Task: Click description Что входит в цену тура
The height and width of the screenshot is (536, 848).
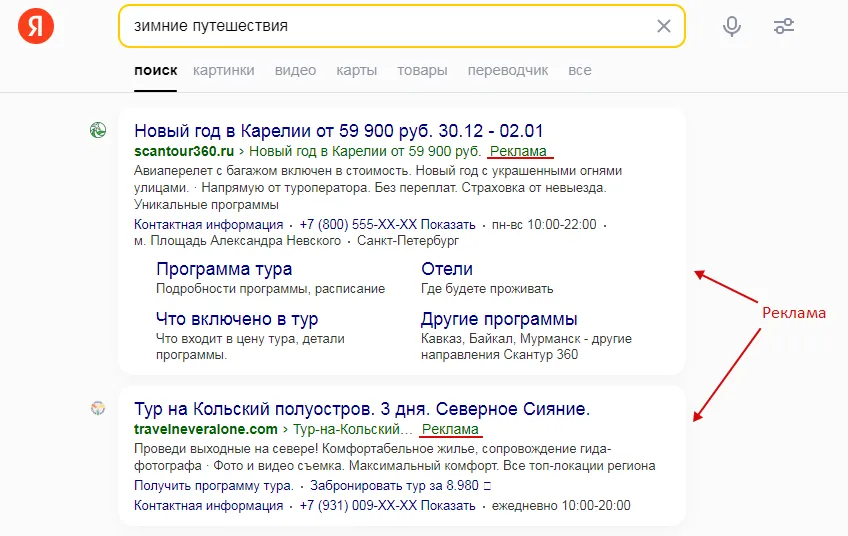Action: click(250, 347)
